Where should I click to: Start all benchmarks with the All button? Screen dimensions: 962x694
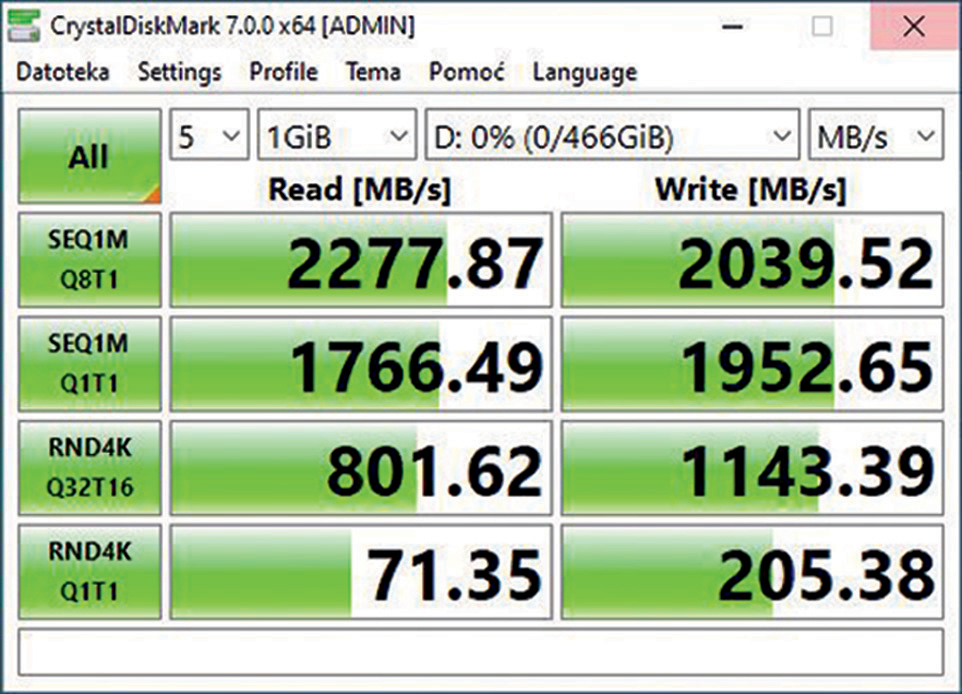[90, 156]
